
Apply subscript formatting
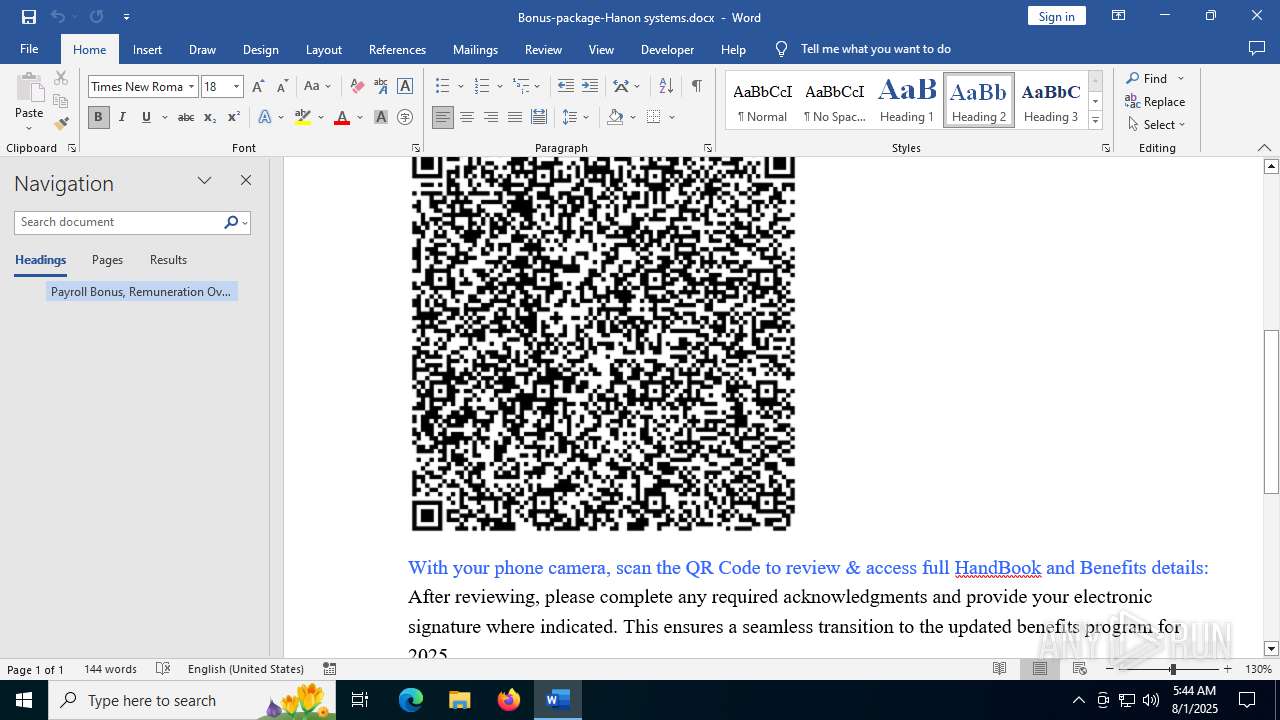(210, 117)
